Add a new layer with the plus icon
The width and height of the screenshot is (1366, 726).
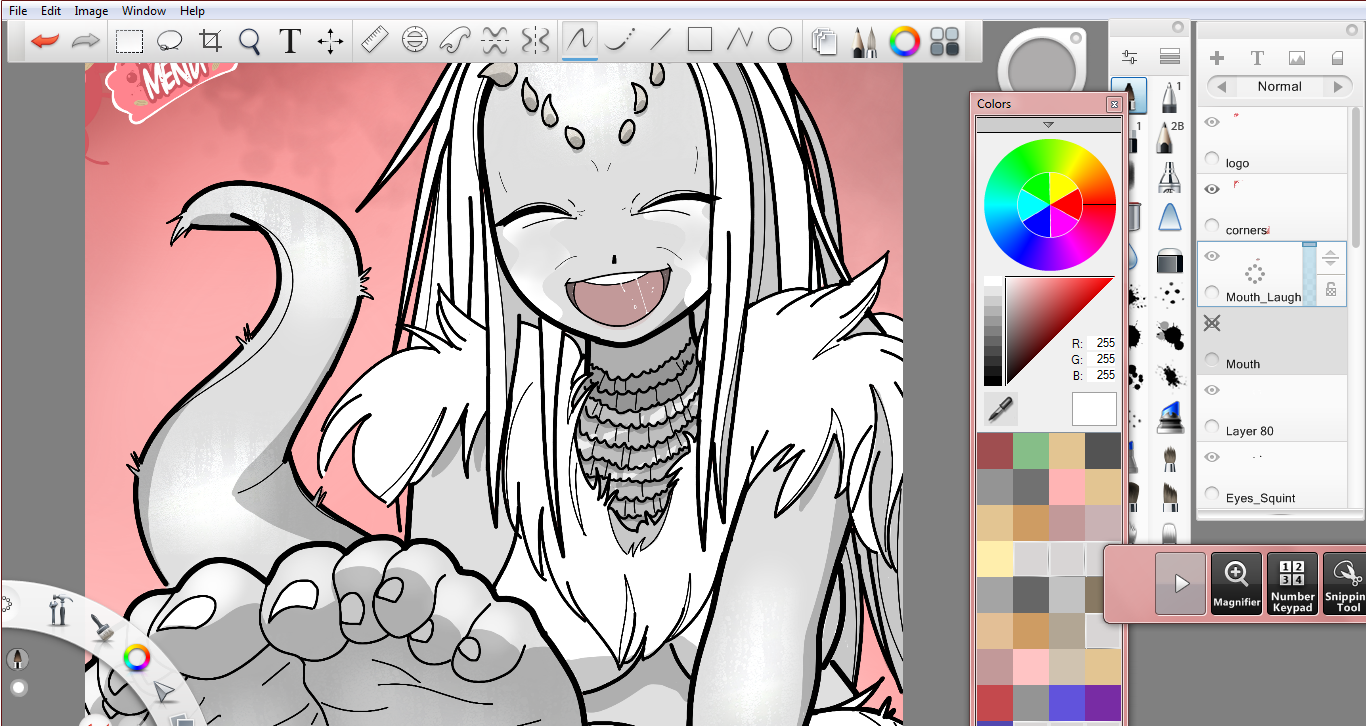[1217, 58]
